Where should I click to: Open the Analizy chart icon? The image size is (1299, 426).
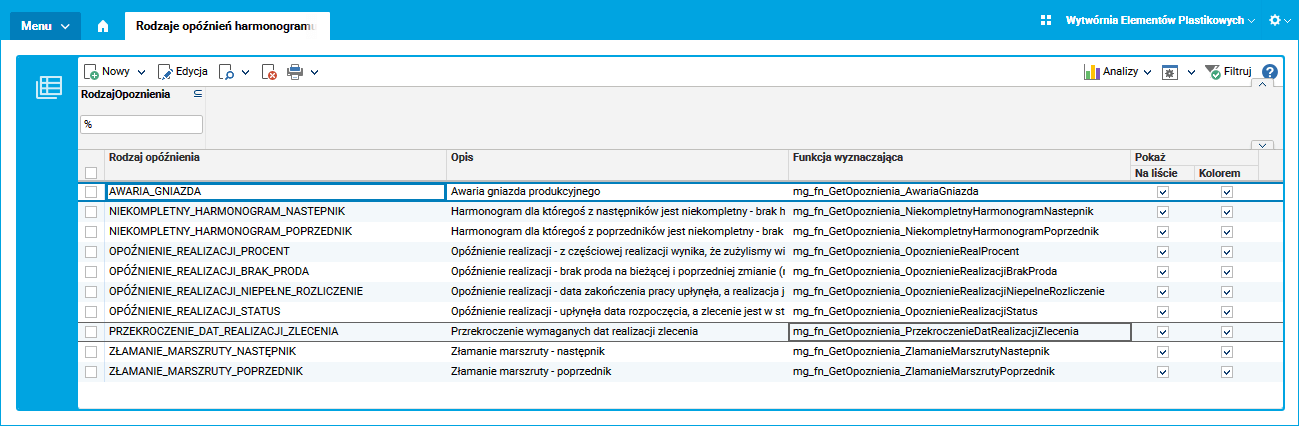[1092, 72]
